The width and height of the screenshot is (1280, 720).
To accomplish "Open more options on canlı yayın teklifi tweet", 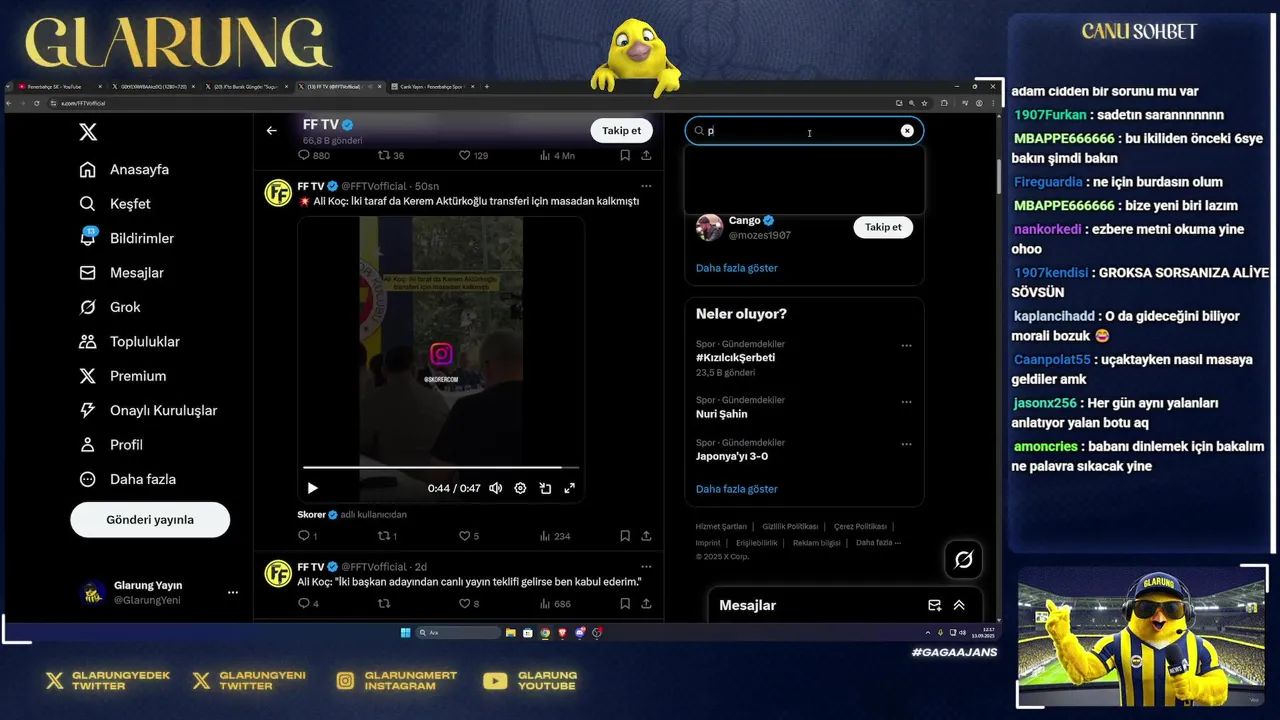I will (x=646, y=567).
